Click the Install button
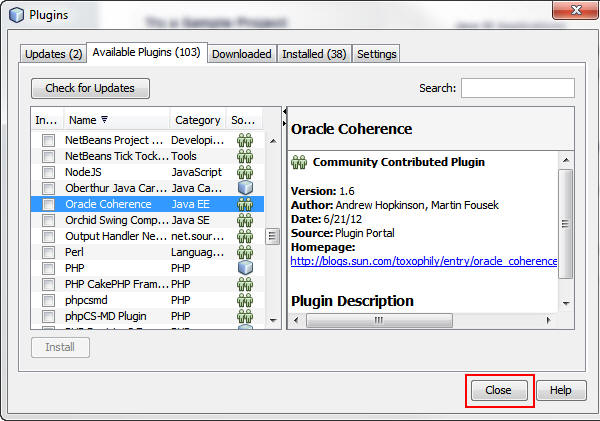The width and height of the screenshot is (600, 421). point(60,348)
